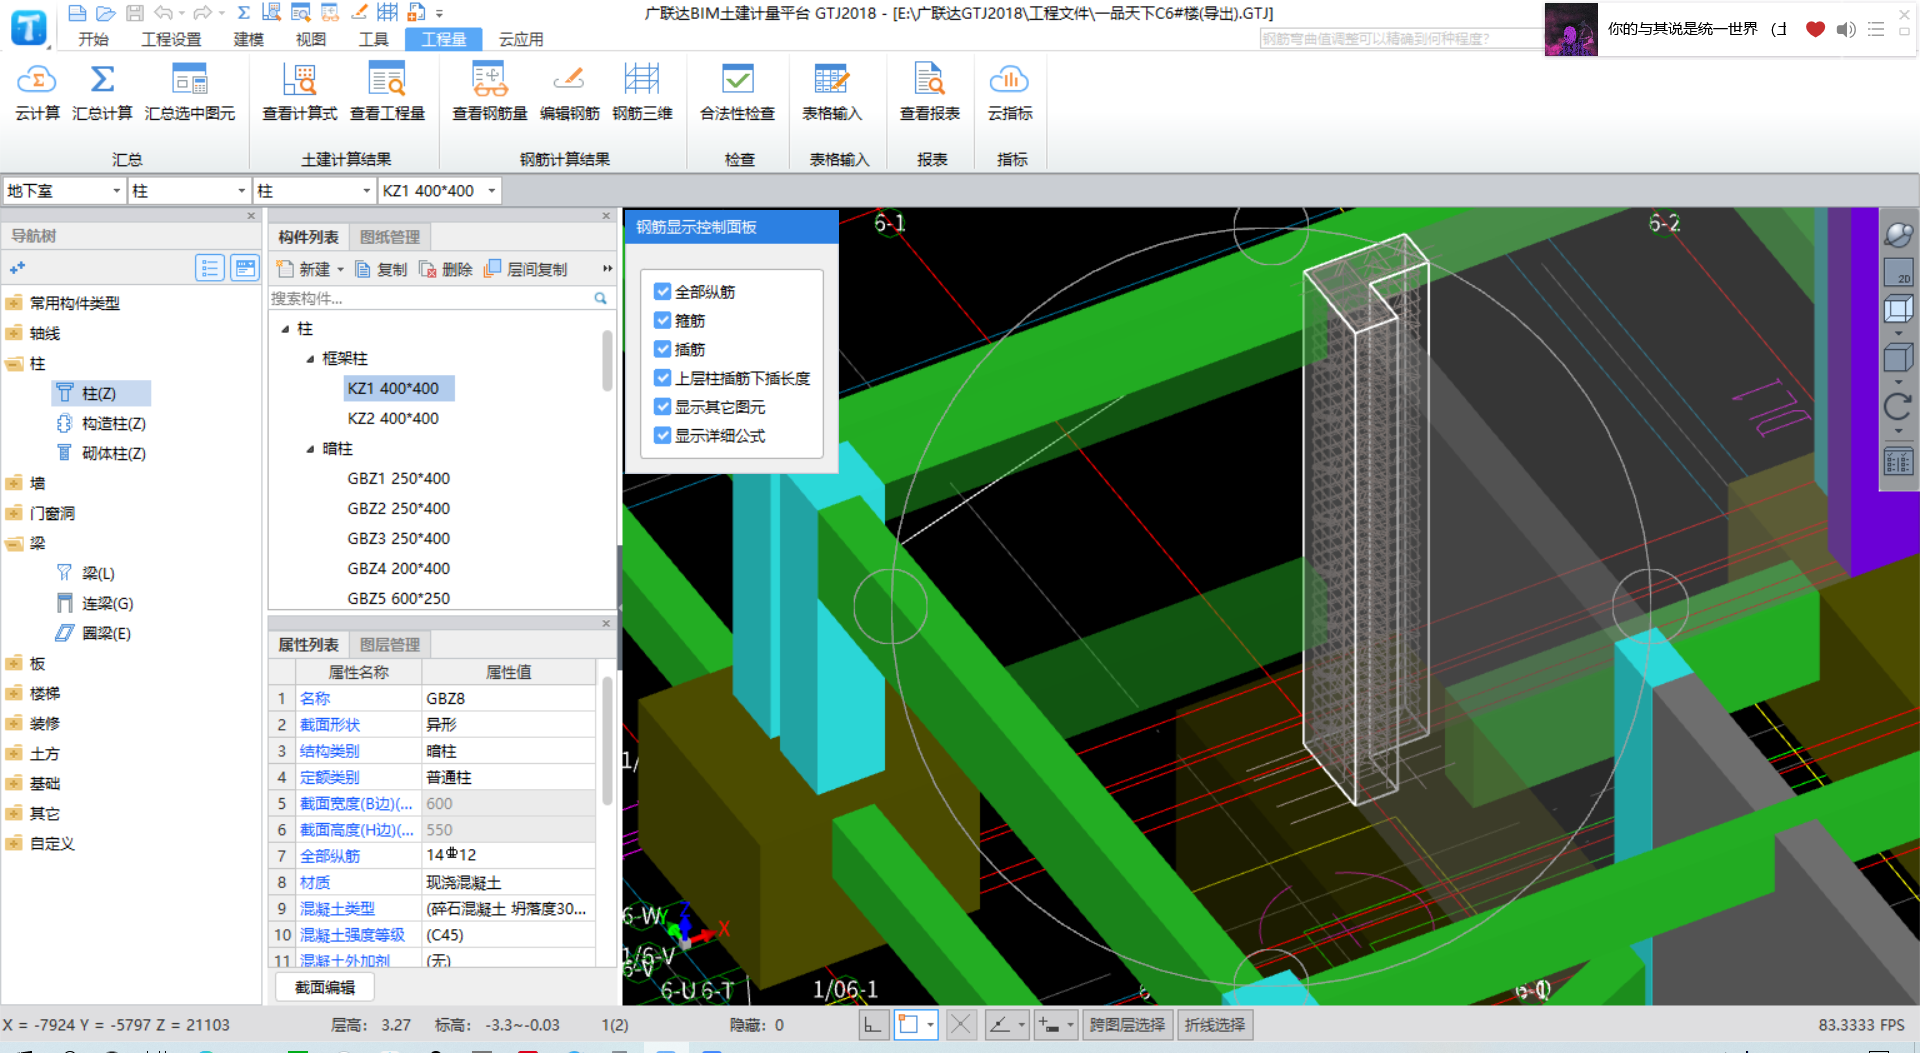1930x1053 pixels.
Task: Expand the 板 folder in navigation tree
Action: pyautogui.click(x=15, y=664)
